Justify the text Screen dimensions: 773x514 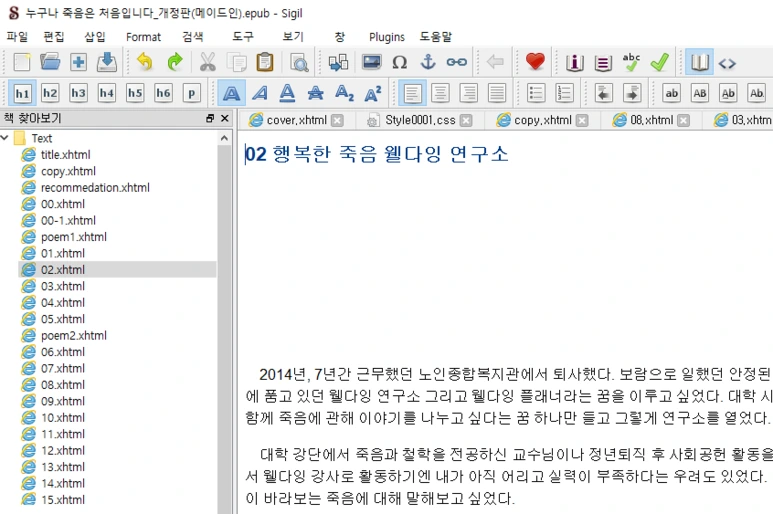[x=497, y=93]
